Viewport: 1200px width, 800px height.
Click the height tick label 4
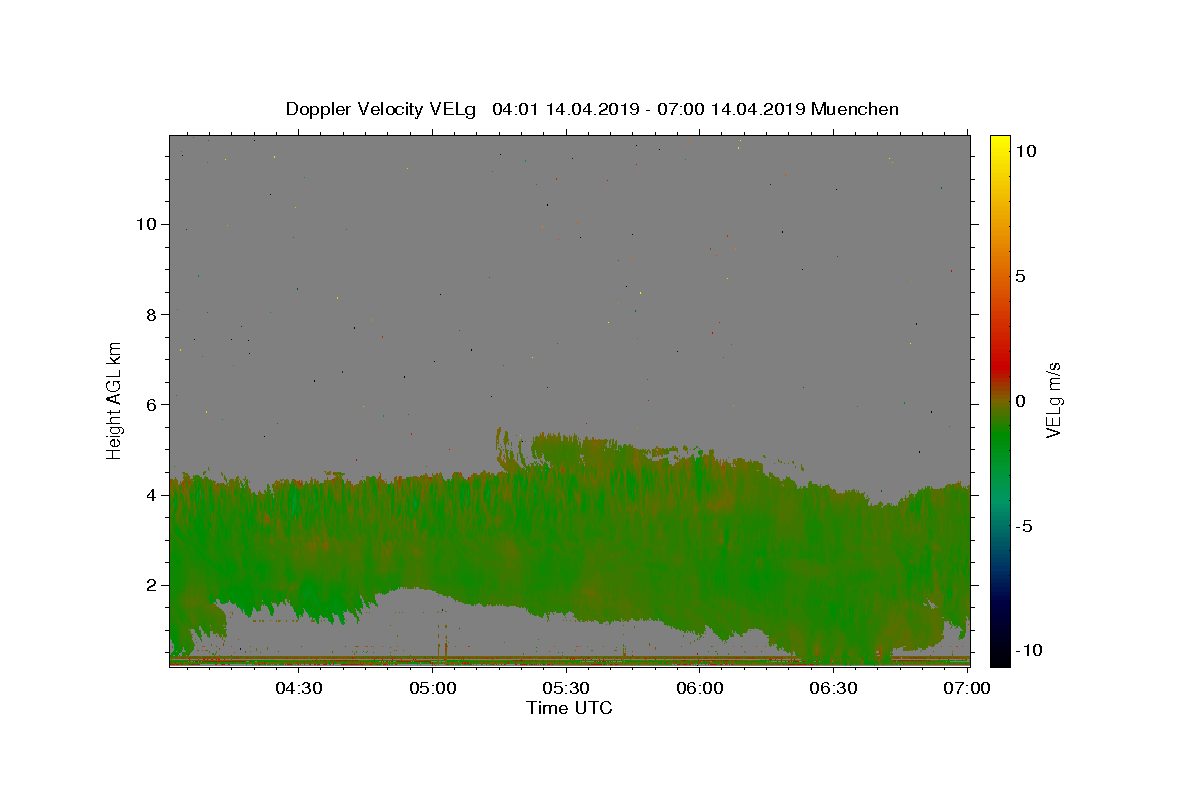(x=151, y=495)
